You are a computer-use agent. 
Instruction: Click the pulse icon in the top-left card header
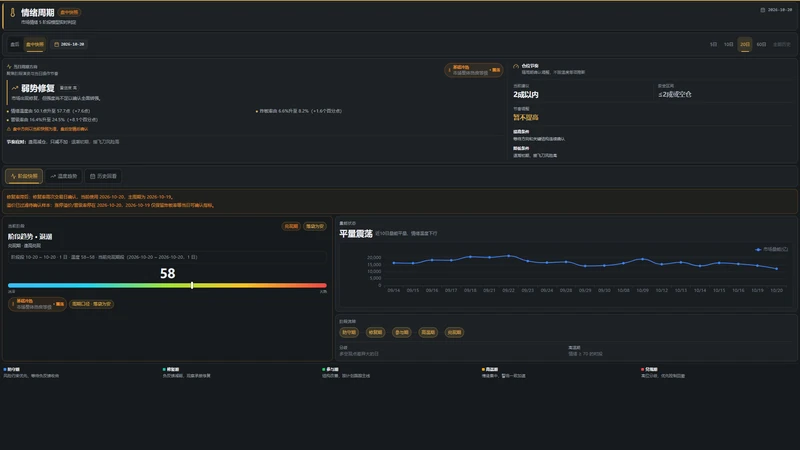9,66
